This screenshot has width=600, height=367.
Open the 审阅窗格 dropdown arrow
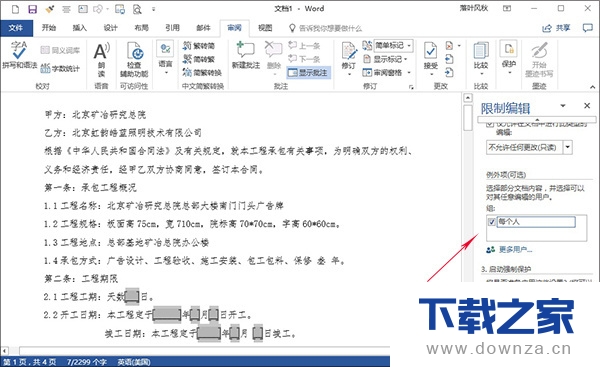coord(409,72)
